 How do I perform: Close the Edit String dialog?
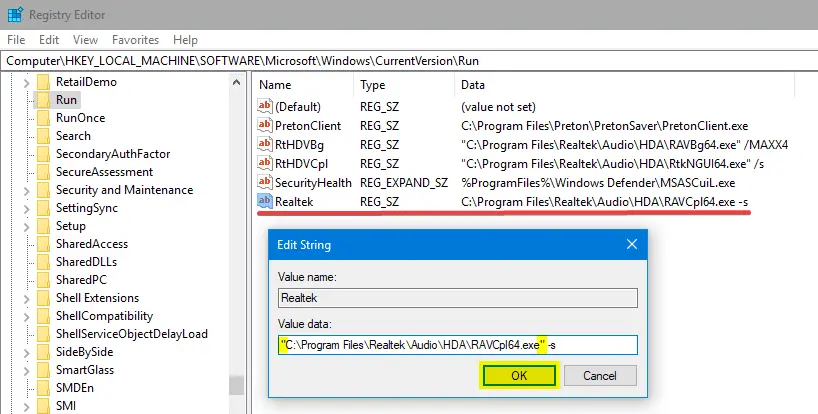click(632, 244)
